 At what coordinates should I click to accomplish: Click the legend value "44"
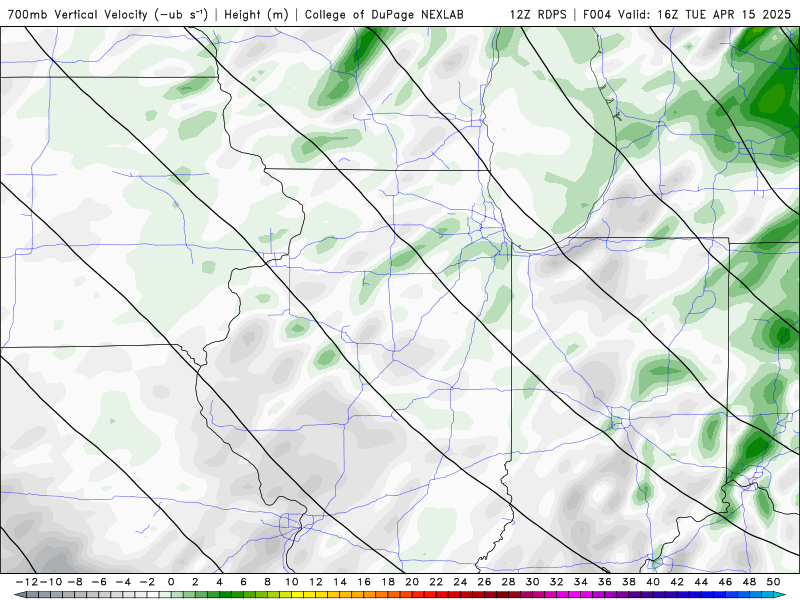tap(701, 582)
